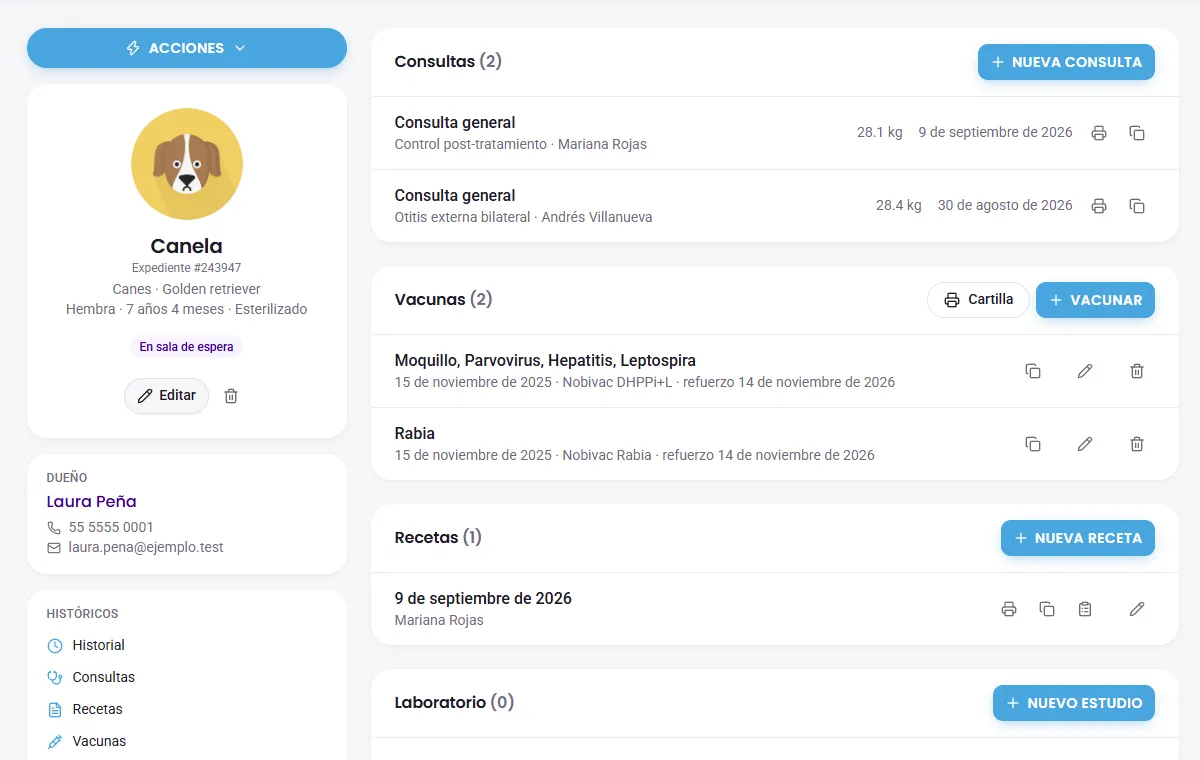Print the 9 de septiembre consultation

point(1099,133)
